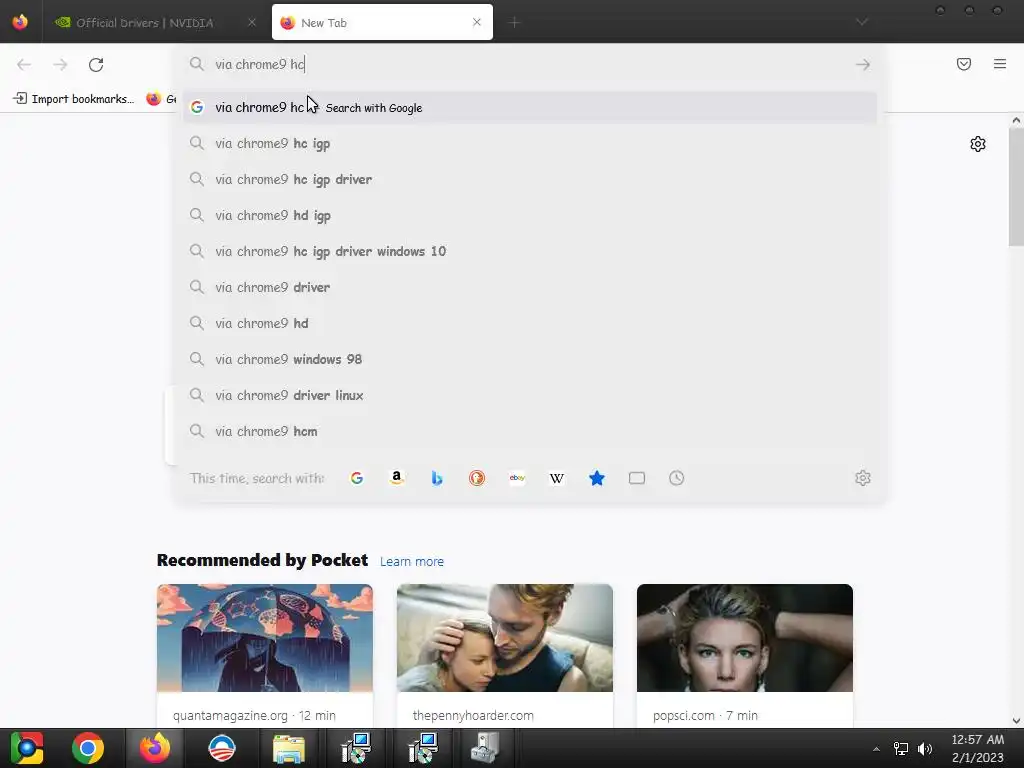
Task: Go forward one page
Action: [60, 65]
